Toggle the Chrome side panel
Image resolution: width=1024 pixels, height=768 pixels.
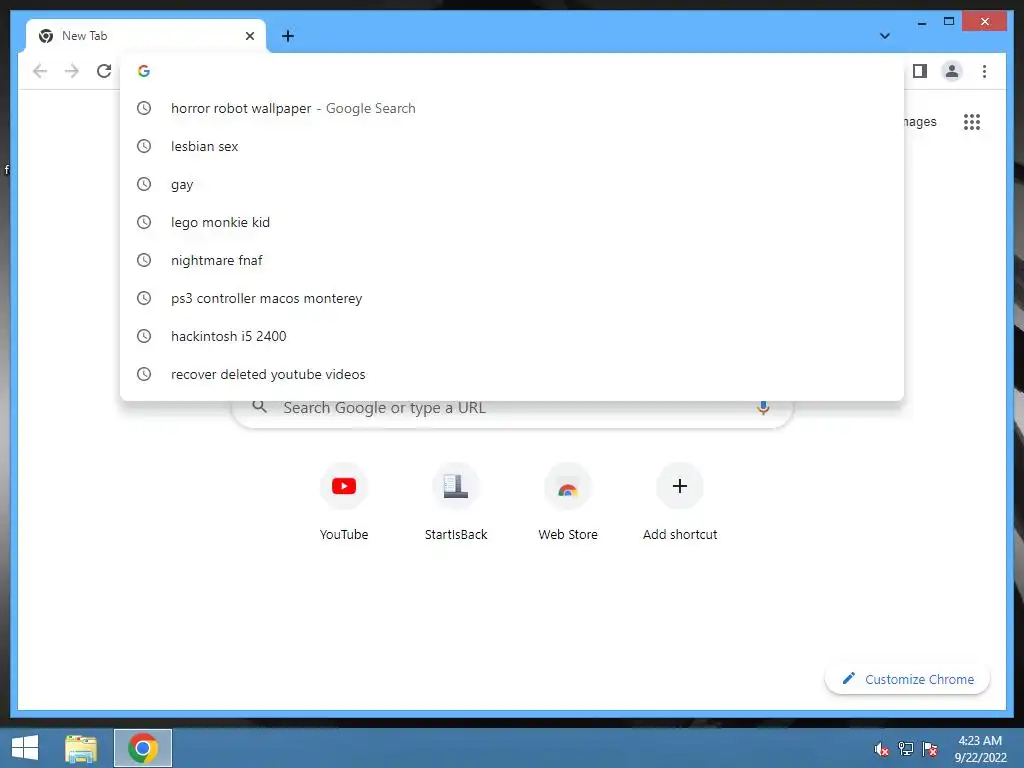[920, 71]
